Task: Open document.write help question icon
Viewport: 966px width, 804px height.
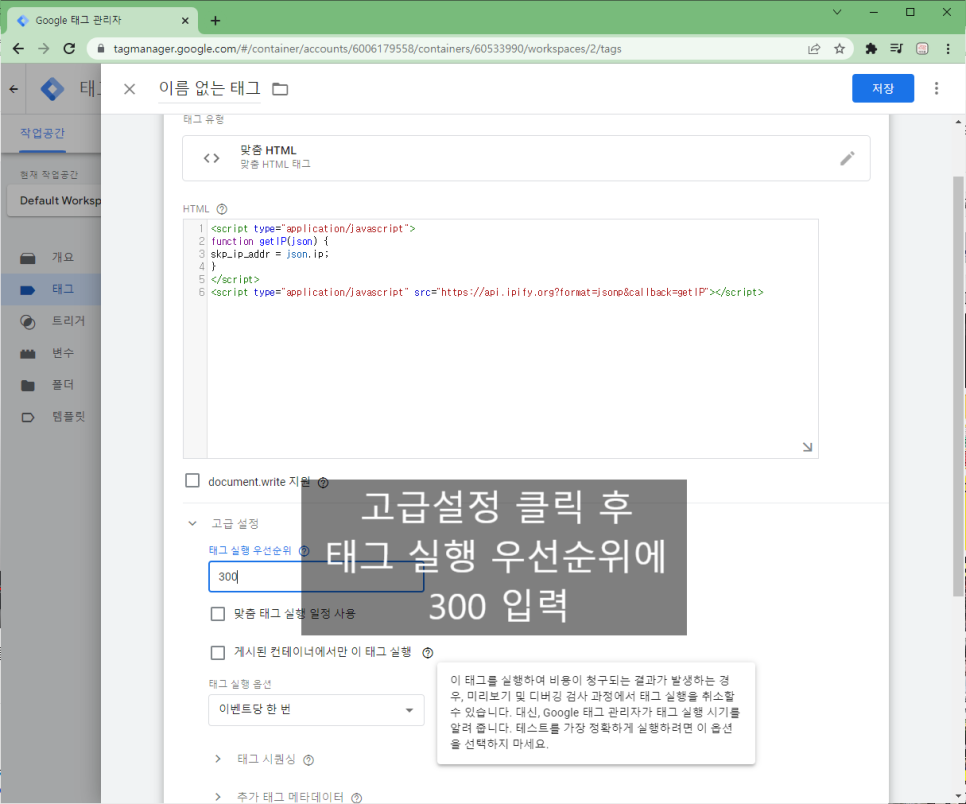Action: (323, 482)
